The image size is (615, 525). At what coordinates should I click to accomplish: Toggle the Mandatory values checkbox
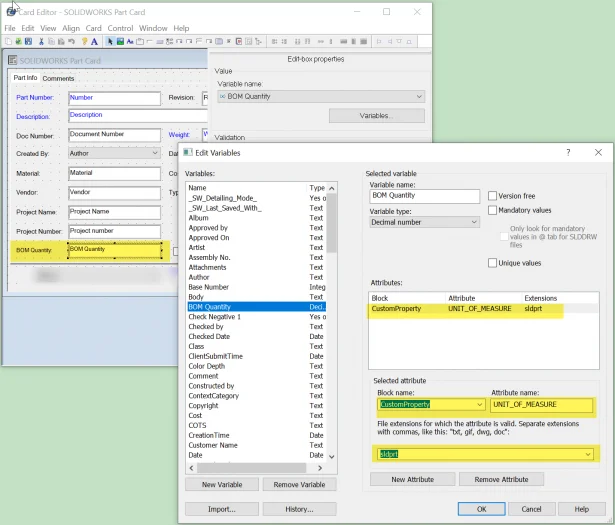click(493, 211)
